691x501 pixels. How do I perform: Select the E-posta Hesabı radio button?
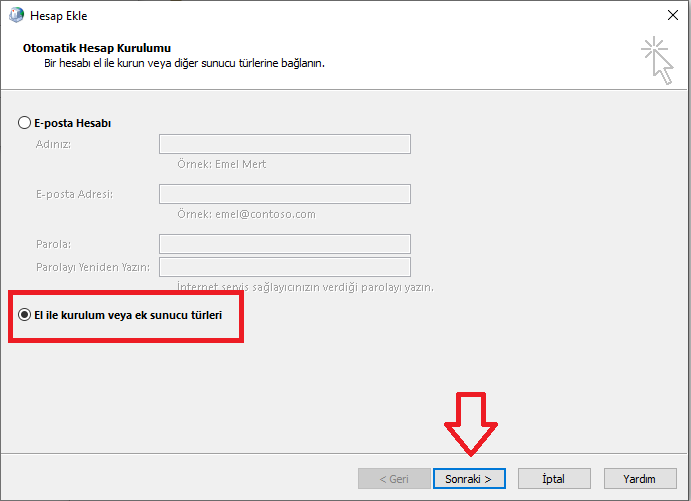tap(25, 123)
